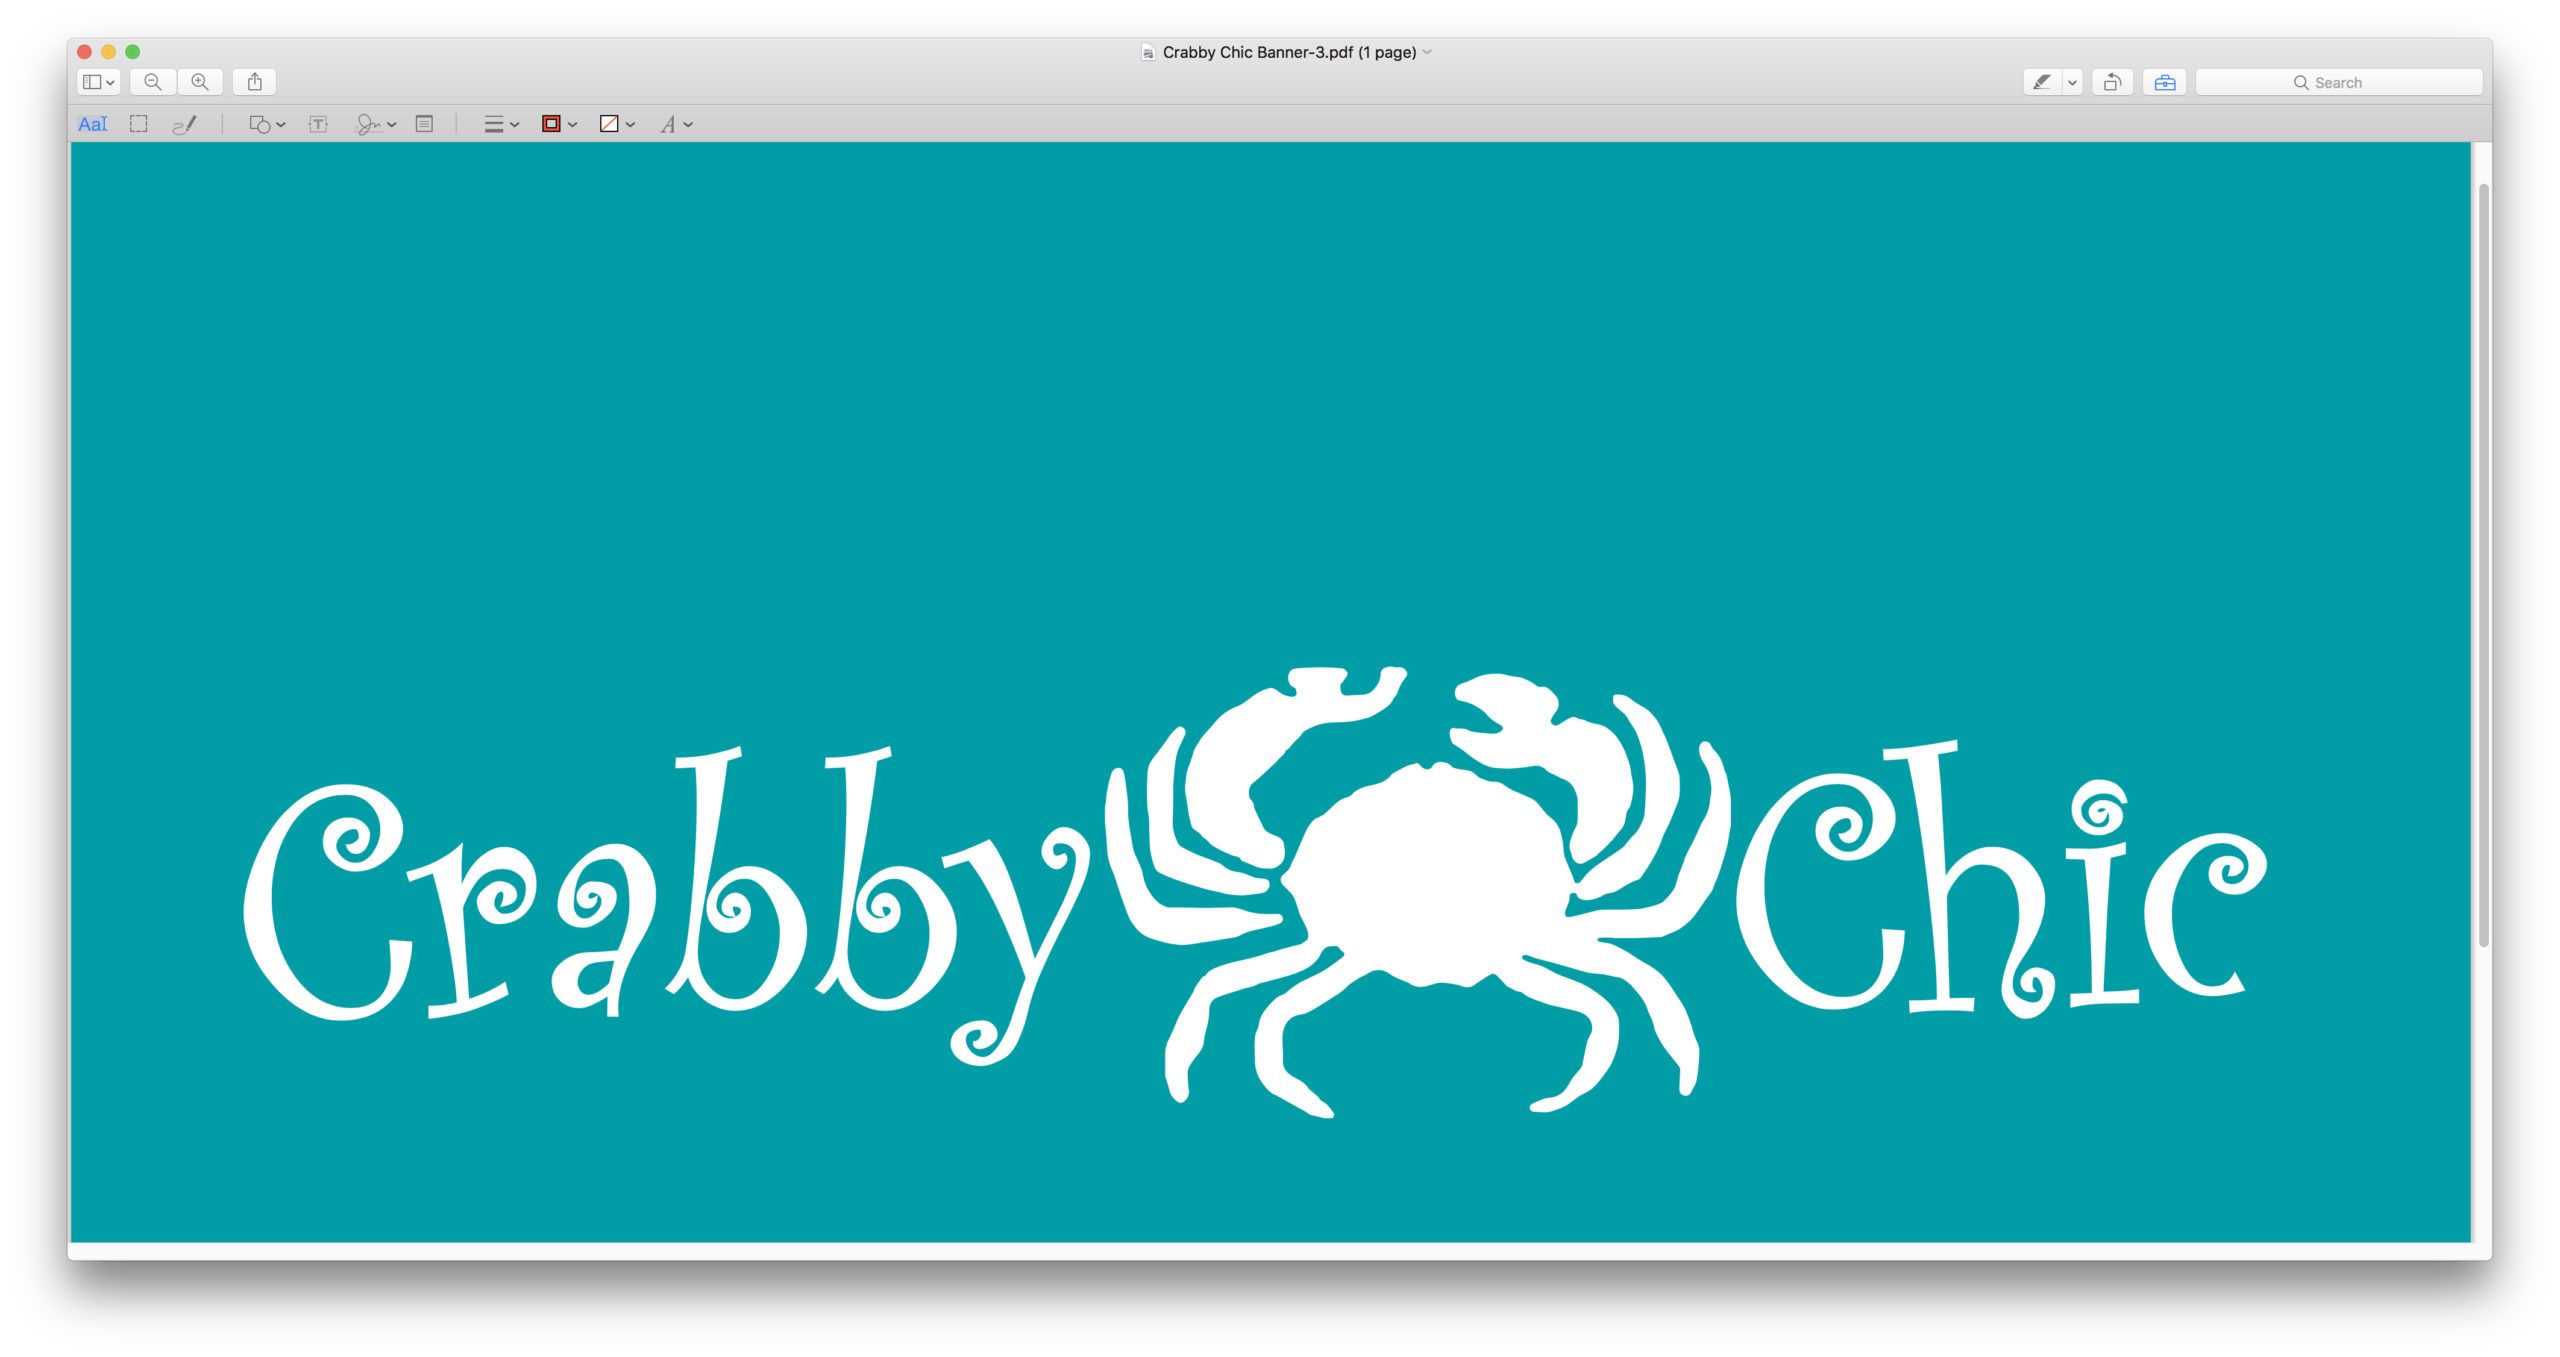Click into the Search field
This screenshot has width=2560, height=1357.
2339,82
